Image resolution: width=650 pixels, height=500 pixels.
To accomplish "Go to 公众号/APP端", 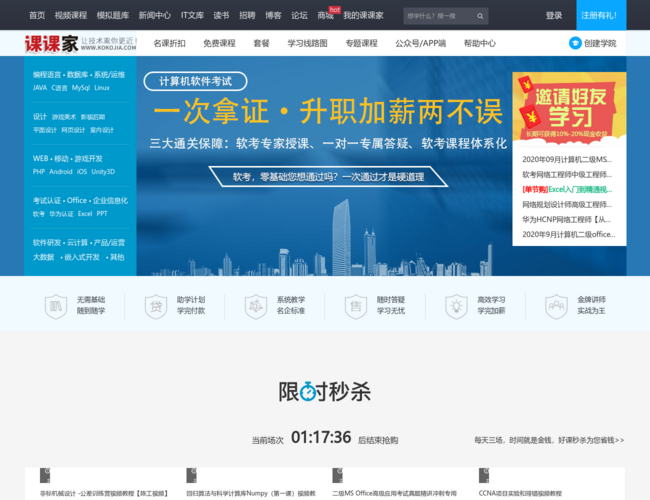I will click(x=421, y=43).
